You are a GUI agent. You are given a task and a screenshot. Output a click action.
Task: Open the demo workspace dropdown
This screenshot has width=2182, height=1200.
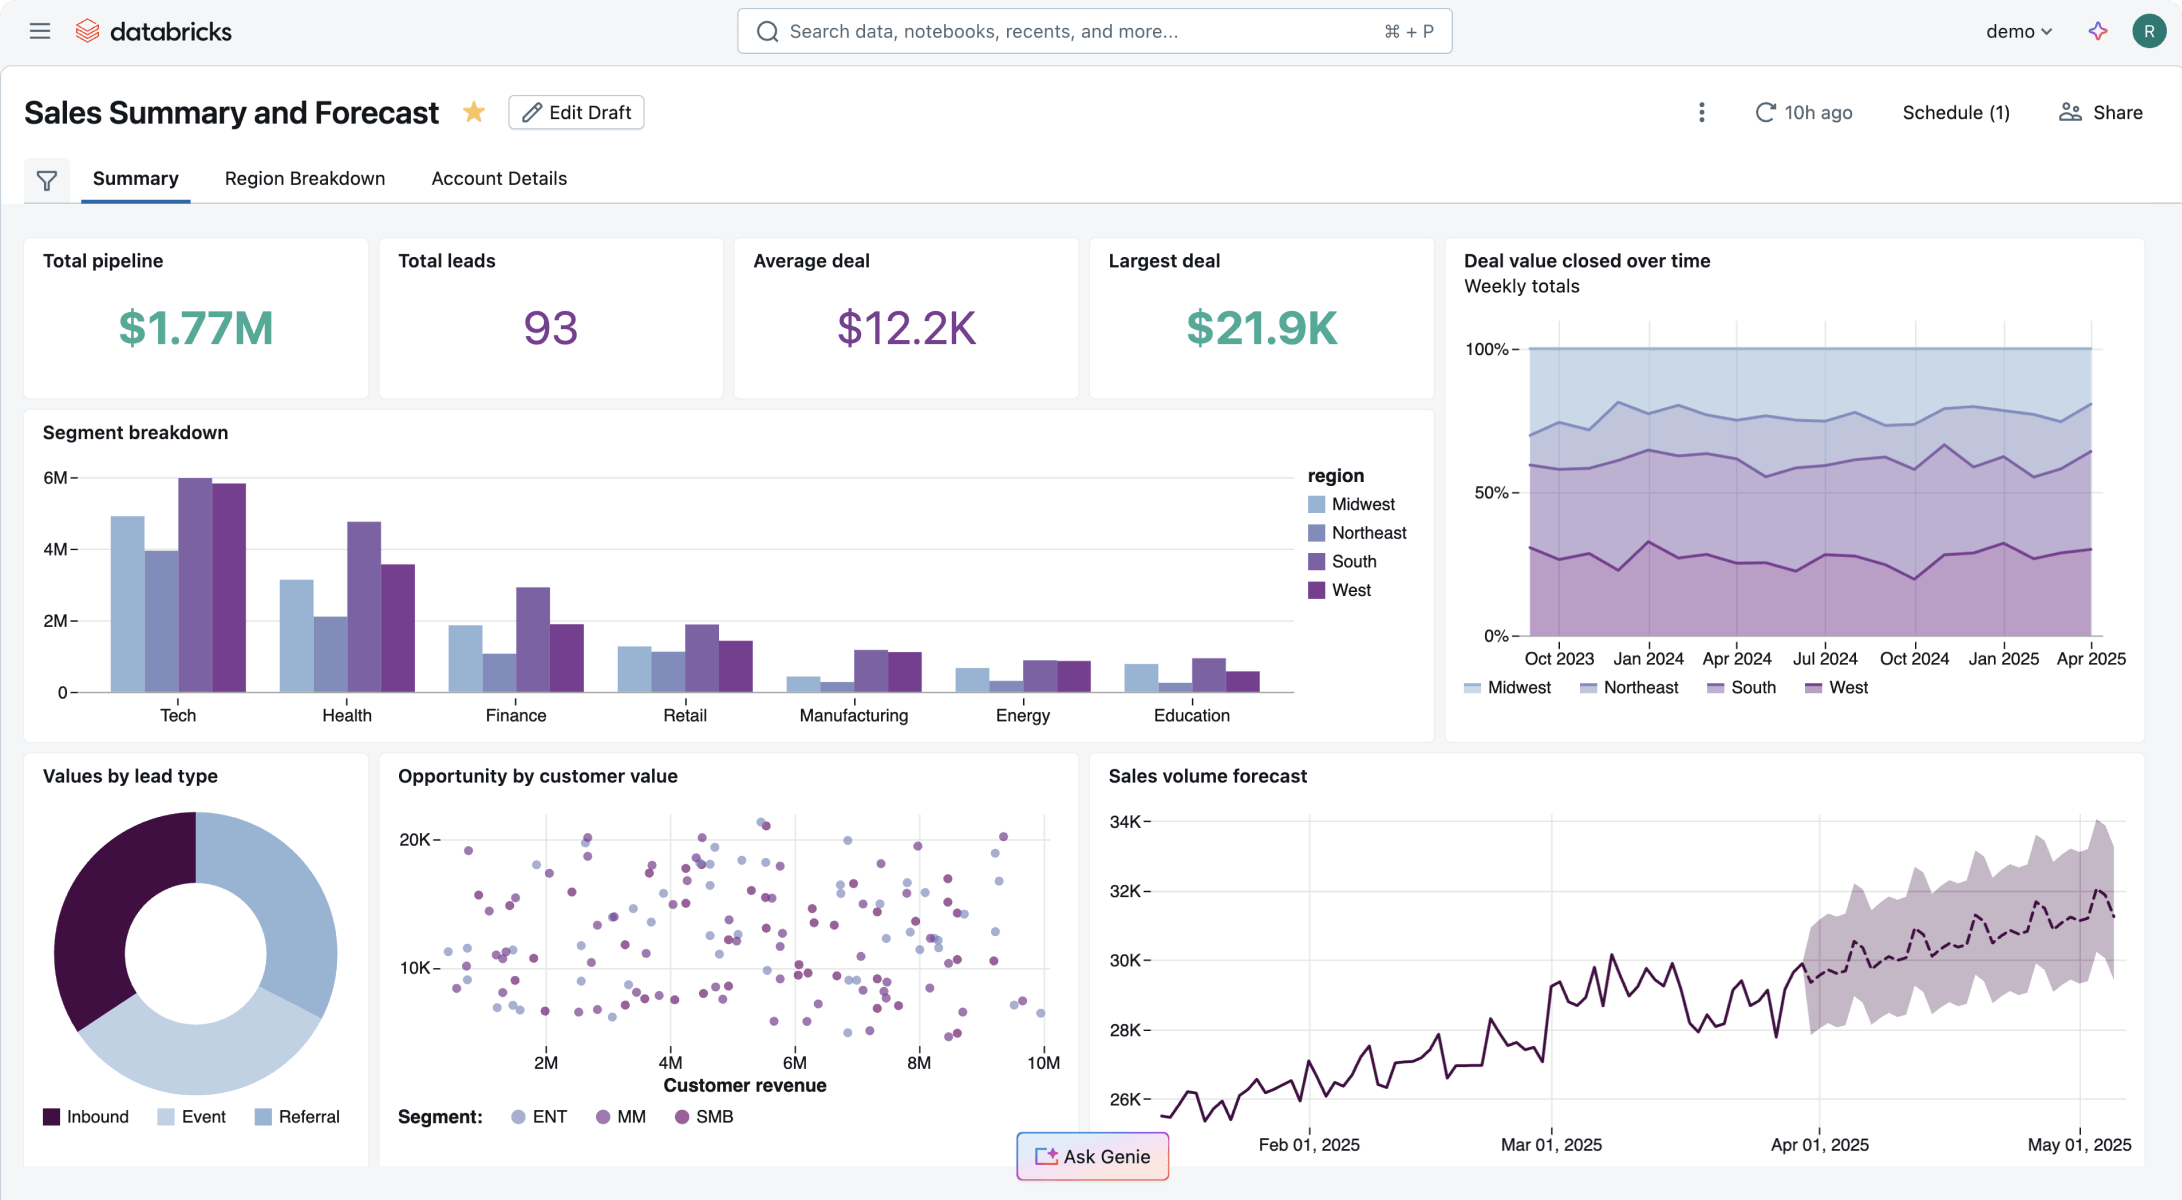(x=2017, y=31)
